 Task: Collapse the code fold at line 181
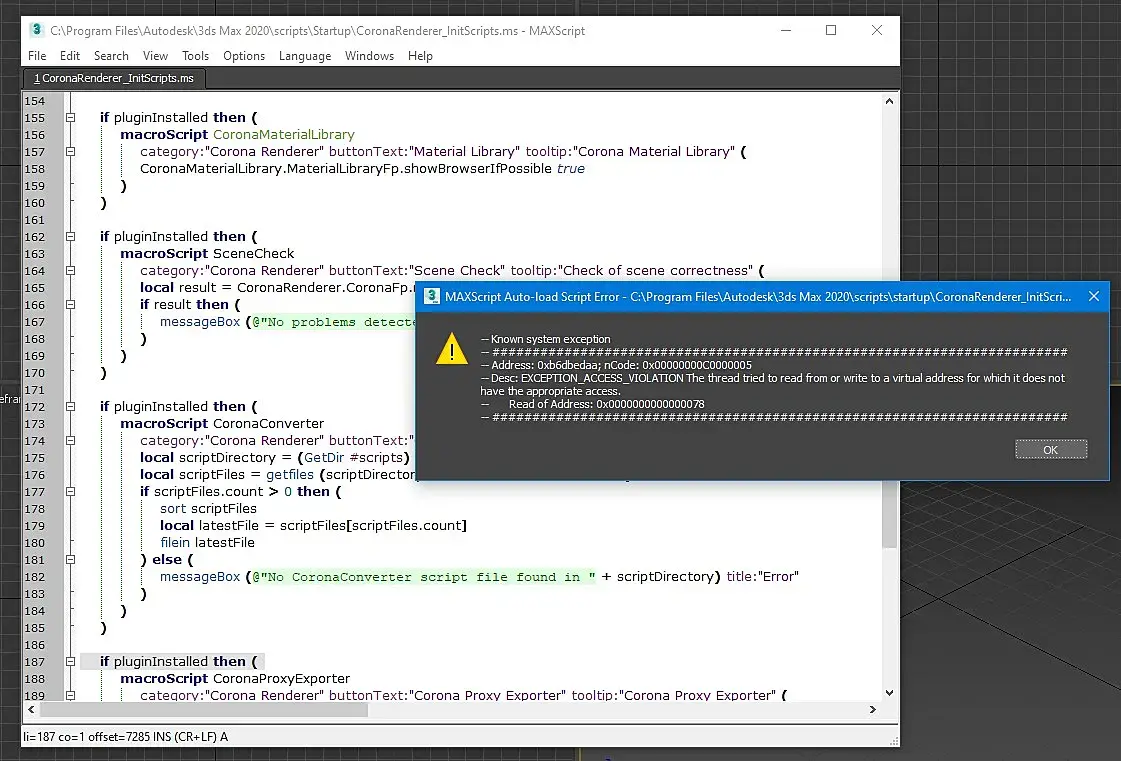tap(70, 560)
